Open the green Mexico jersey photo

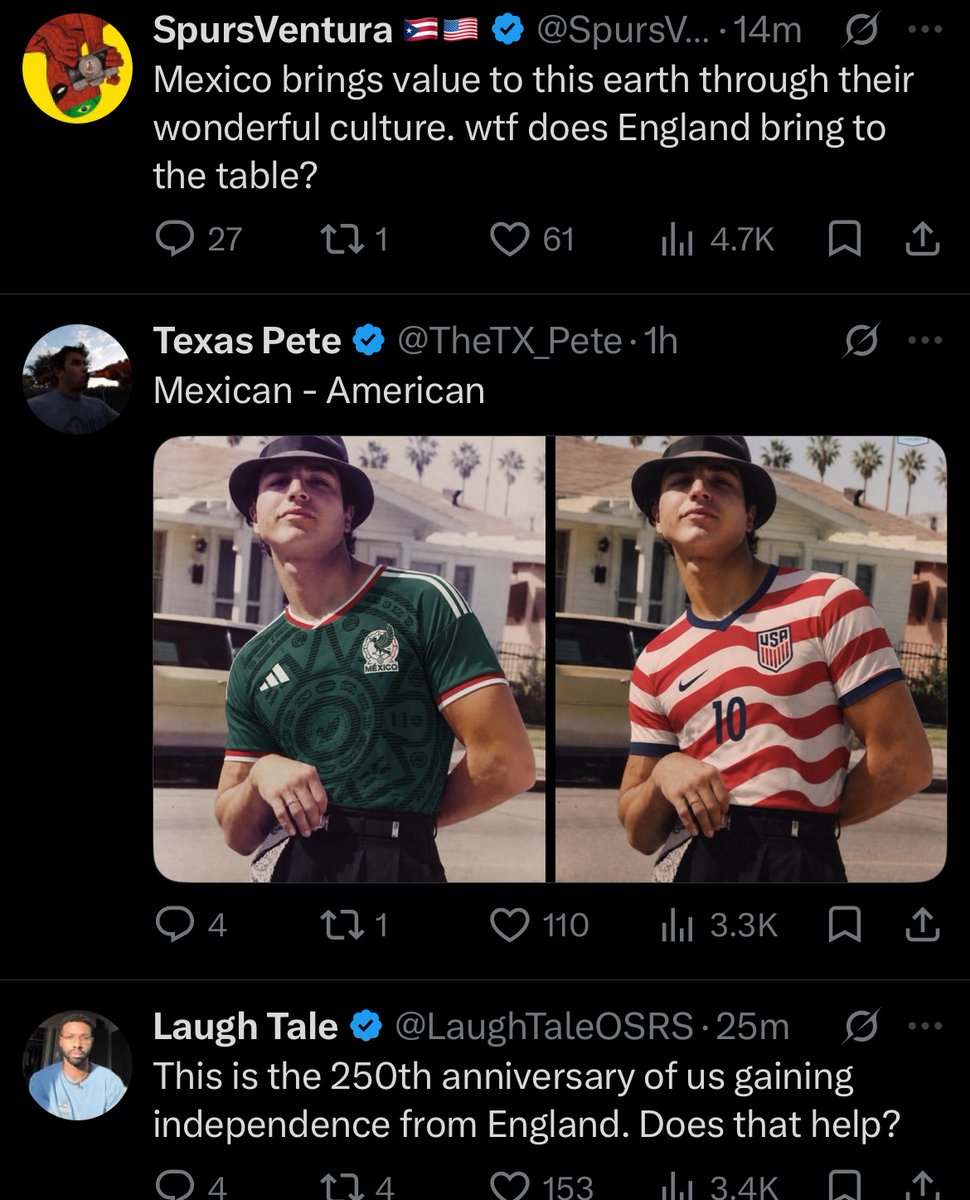tap(348, 659)
